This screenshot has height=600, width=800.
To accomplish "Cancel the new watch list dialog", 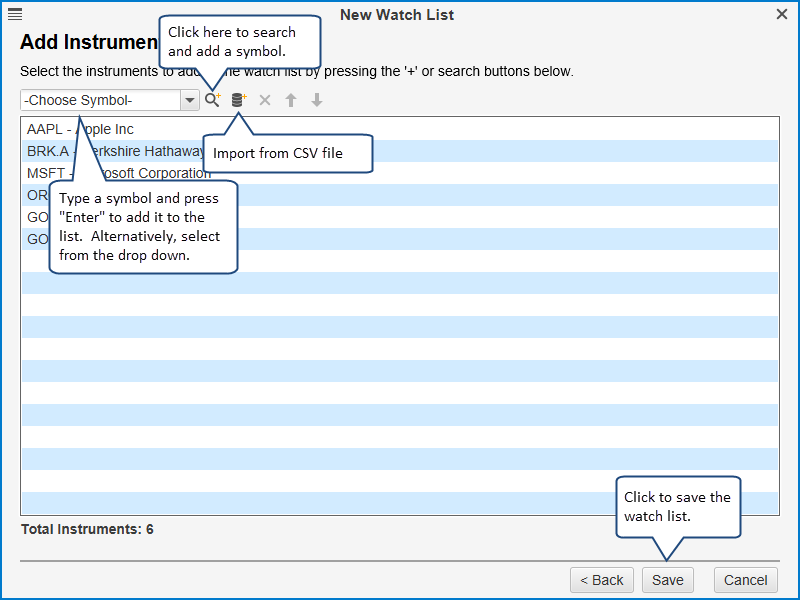I will [745, 580].
